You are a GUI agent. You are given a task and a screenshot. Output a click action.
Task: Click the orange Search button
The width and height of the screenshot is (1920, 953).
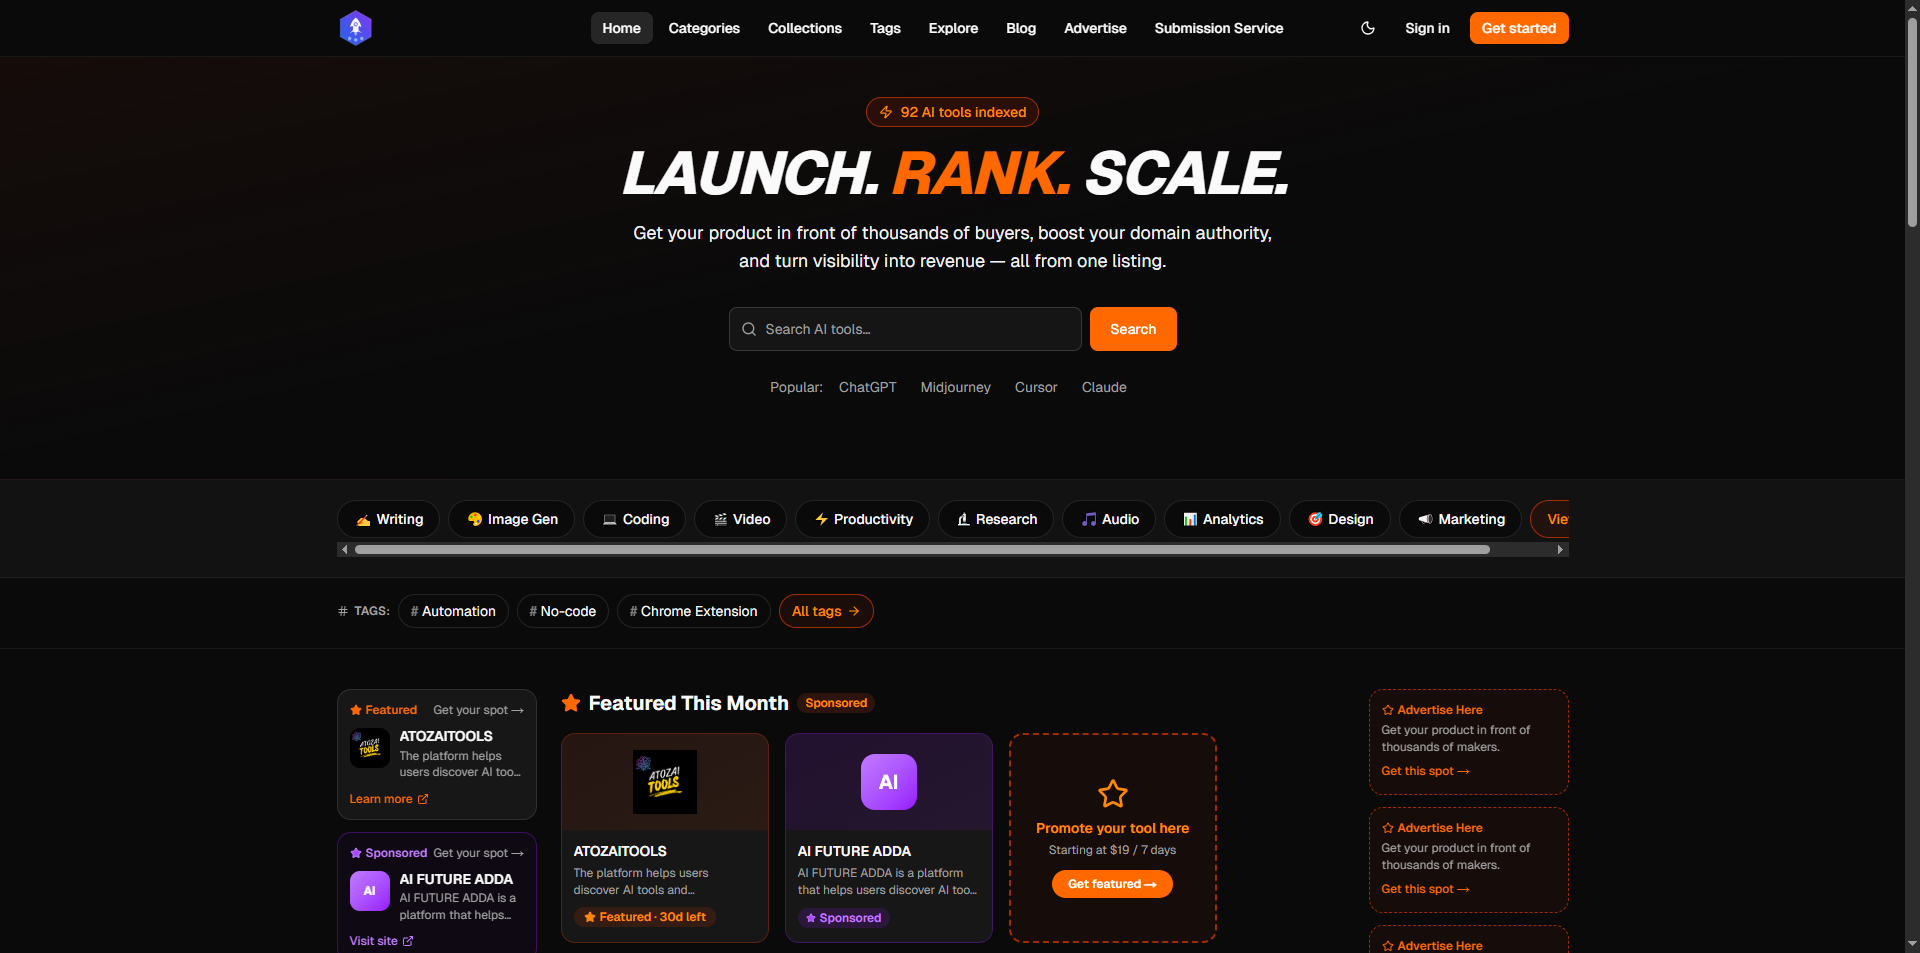click(x=1133, y=329)
